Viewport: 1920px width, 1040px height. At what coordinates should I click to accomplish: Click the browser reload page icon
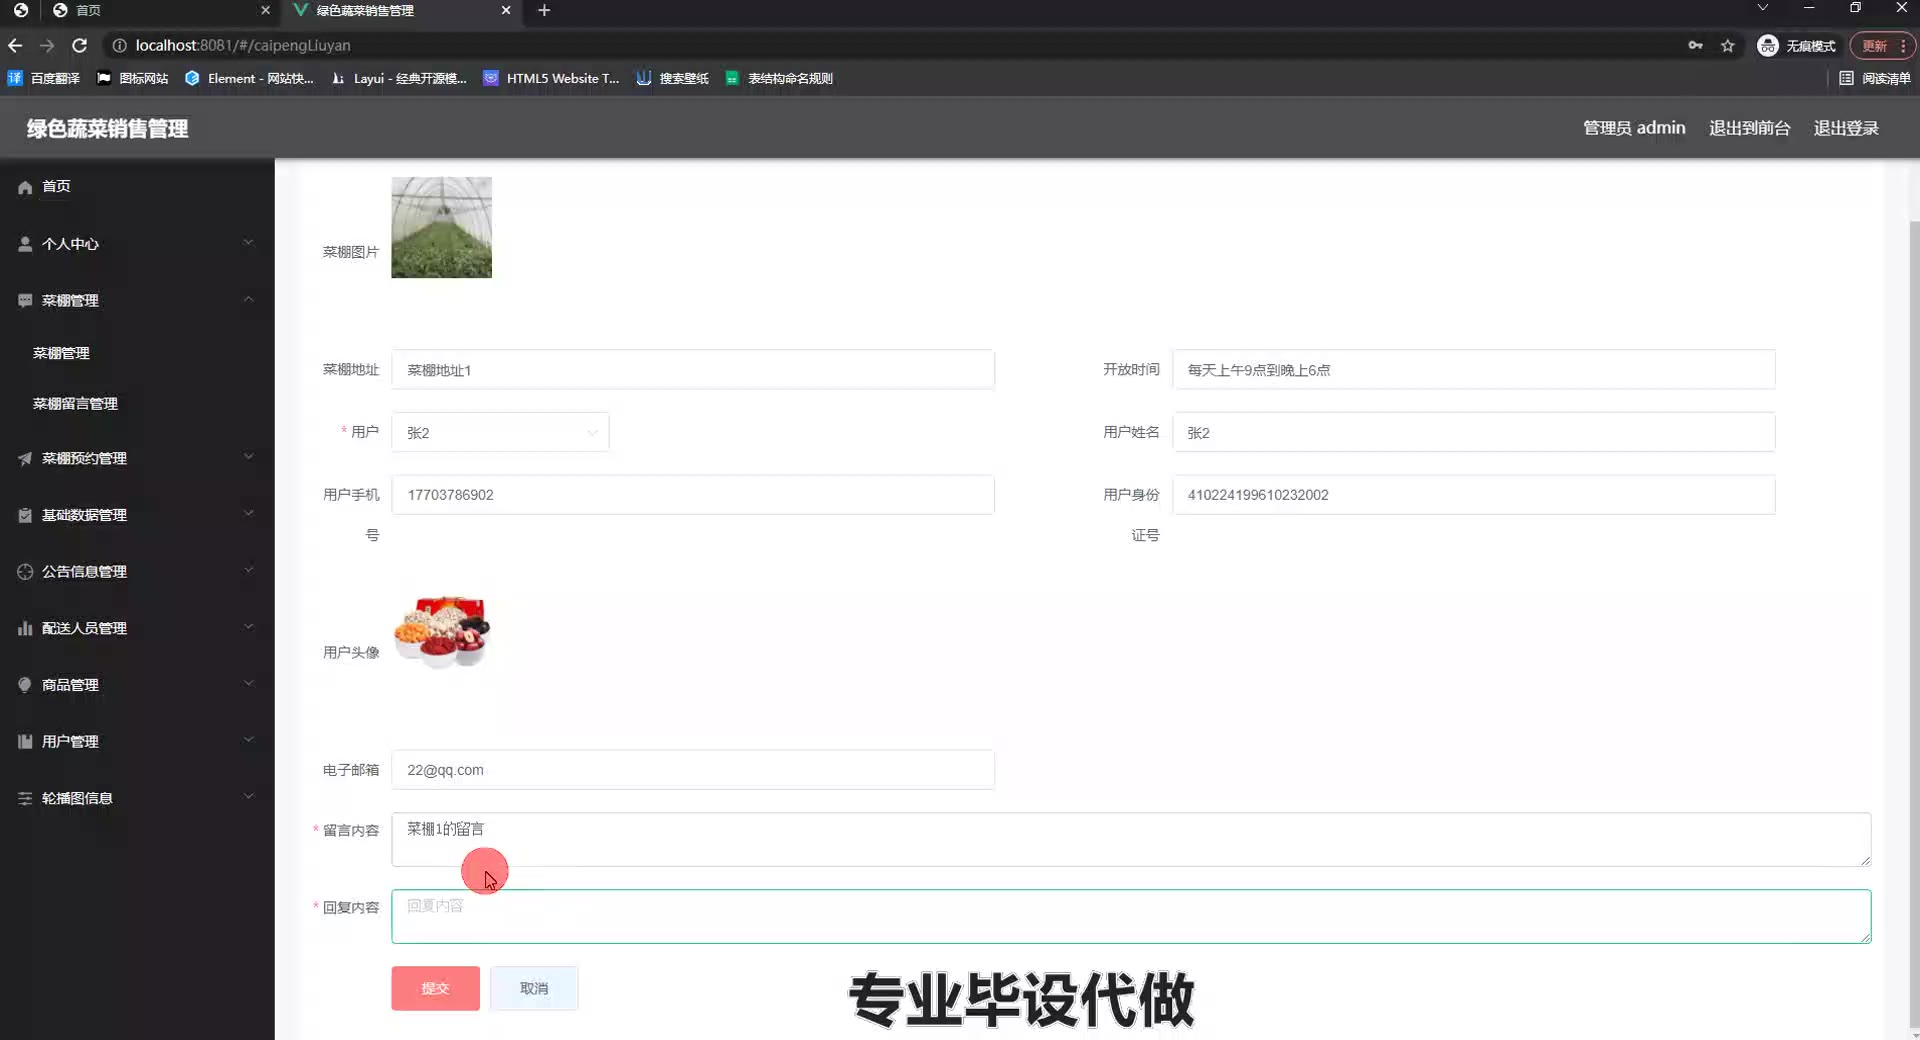click(x=80, y=45)
